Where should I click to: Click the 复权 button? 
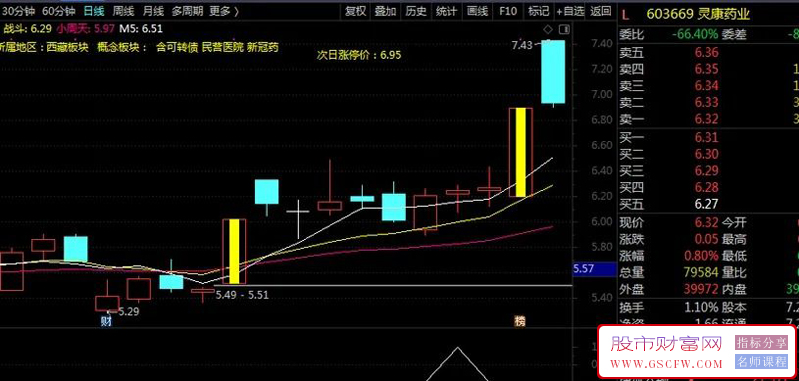click(355, 11)
